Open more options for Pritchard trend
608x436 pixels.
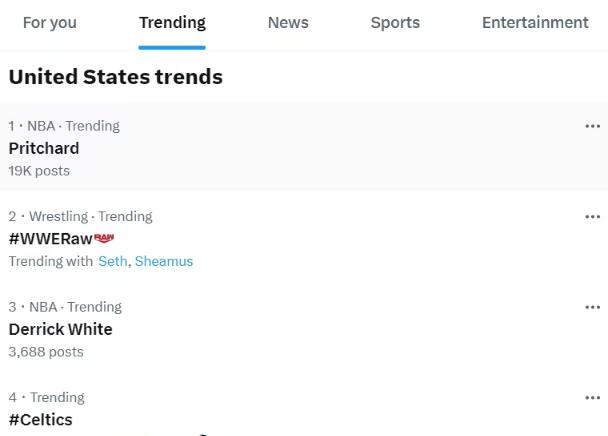[x=592, y=126]
